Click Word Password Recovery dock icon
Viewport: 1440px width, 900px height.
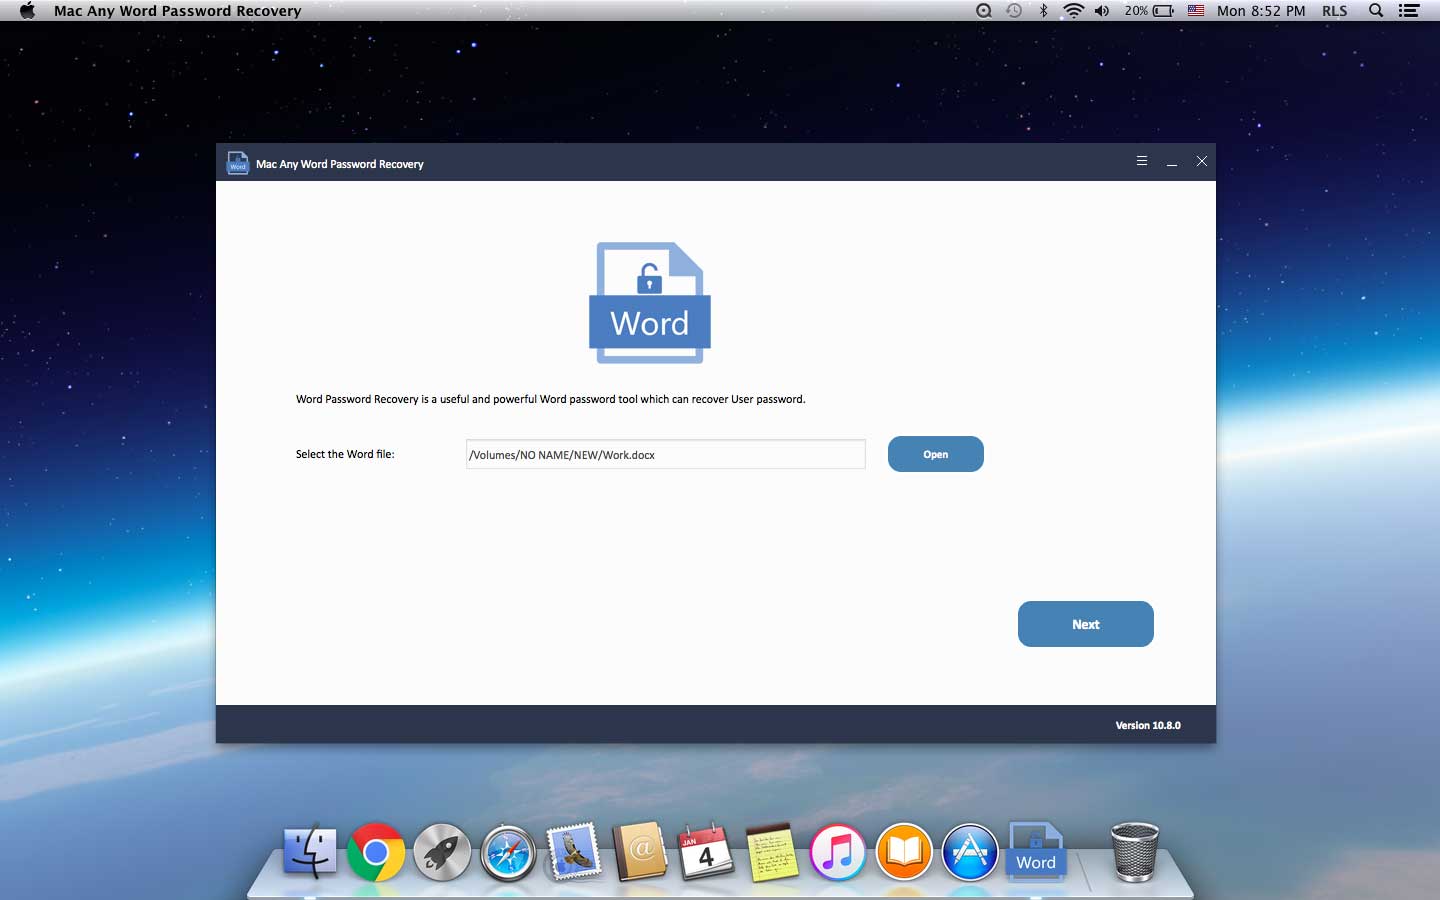click(1036, 852)
